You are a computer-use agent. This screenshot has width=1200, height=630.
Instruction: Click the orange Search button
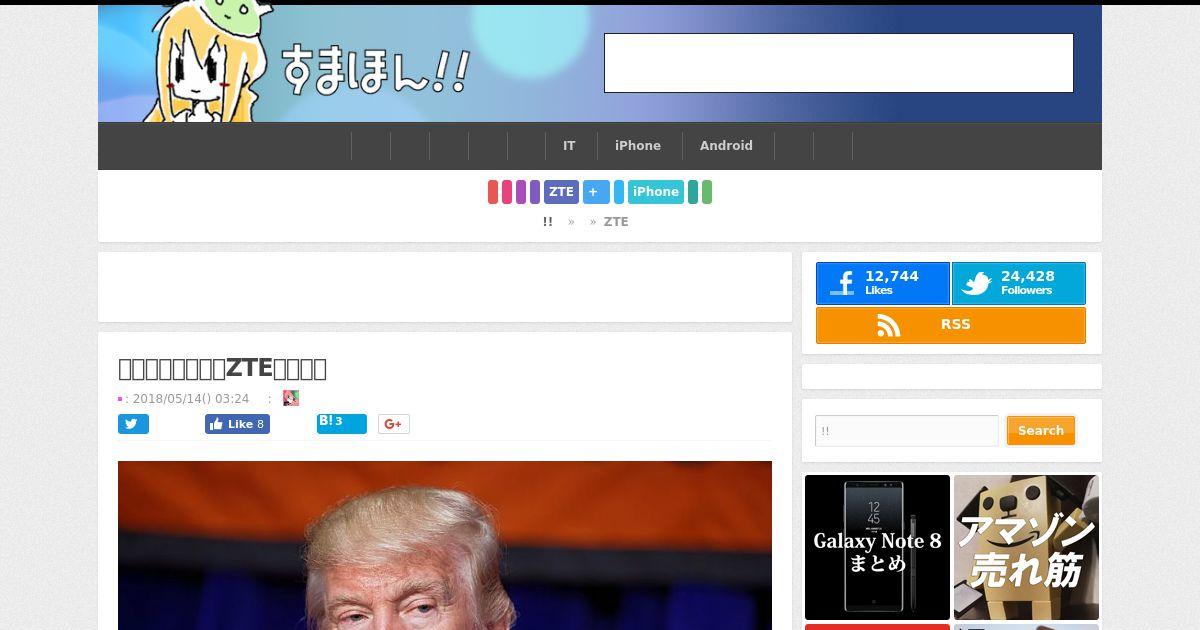point(1041,431)
